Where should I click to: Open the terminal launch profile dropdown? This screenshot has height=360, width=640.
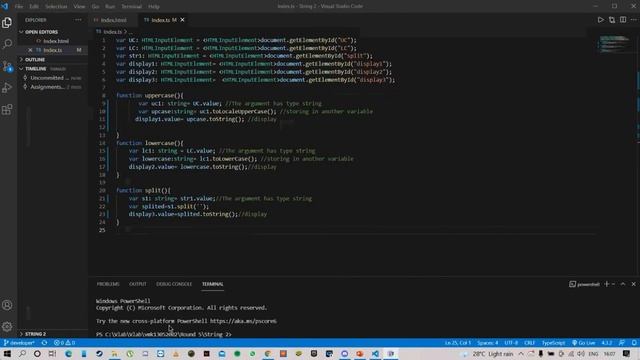tap(613, 284)
